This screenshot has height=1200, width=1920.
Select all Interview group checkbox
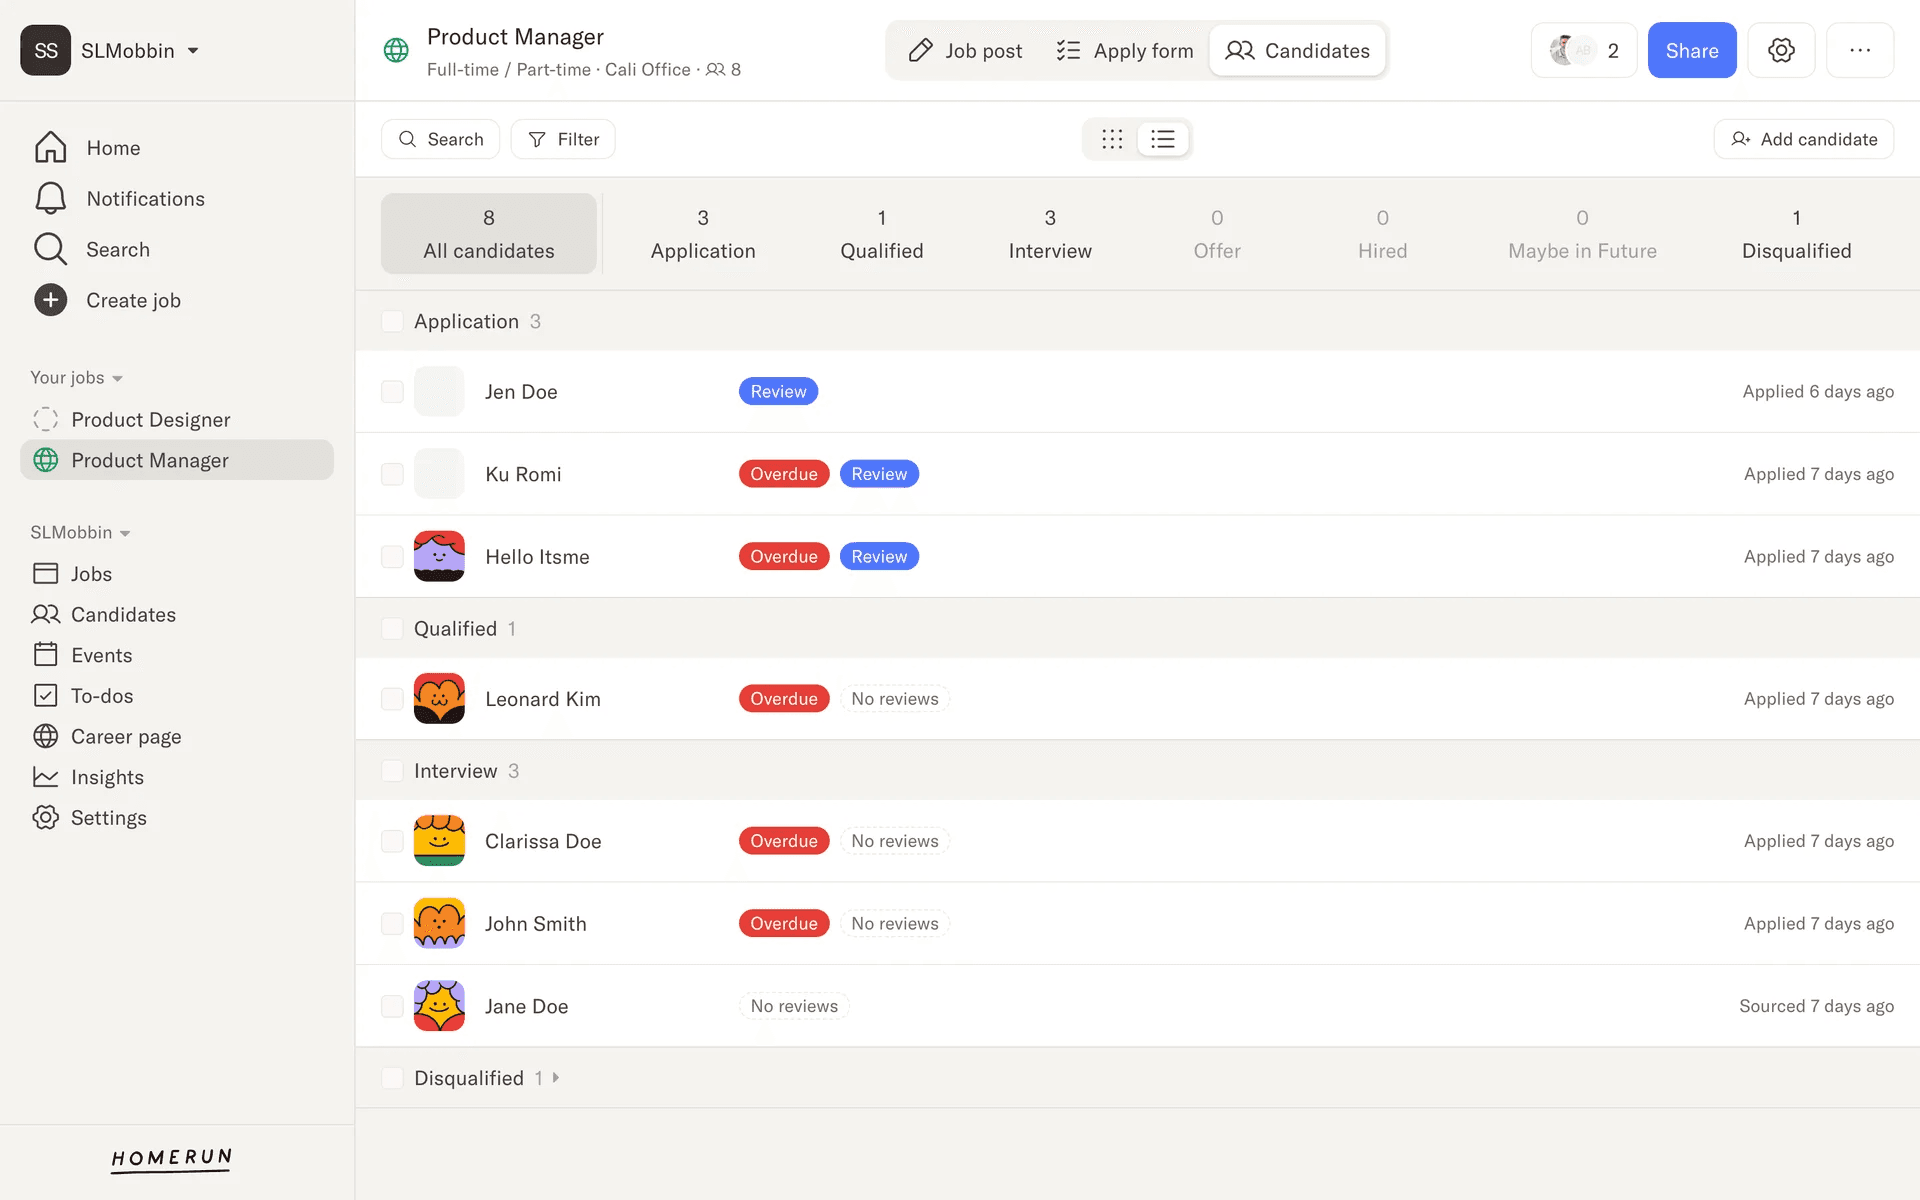tap(392, 771)
